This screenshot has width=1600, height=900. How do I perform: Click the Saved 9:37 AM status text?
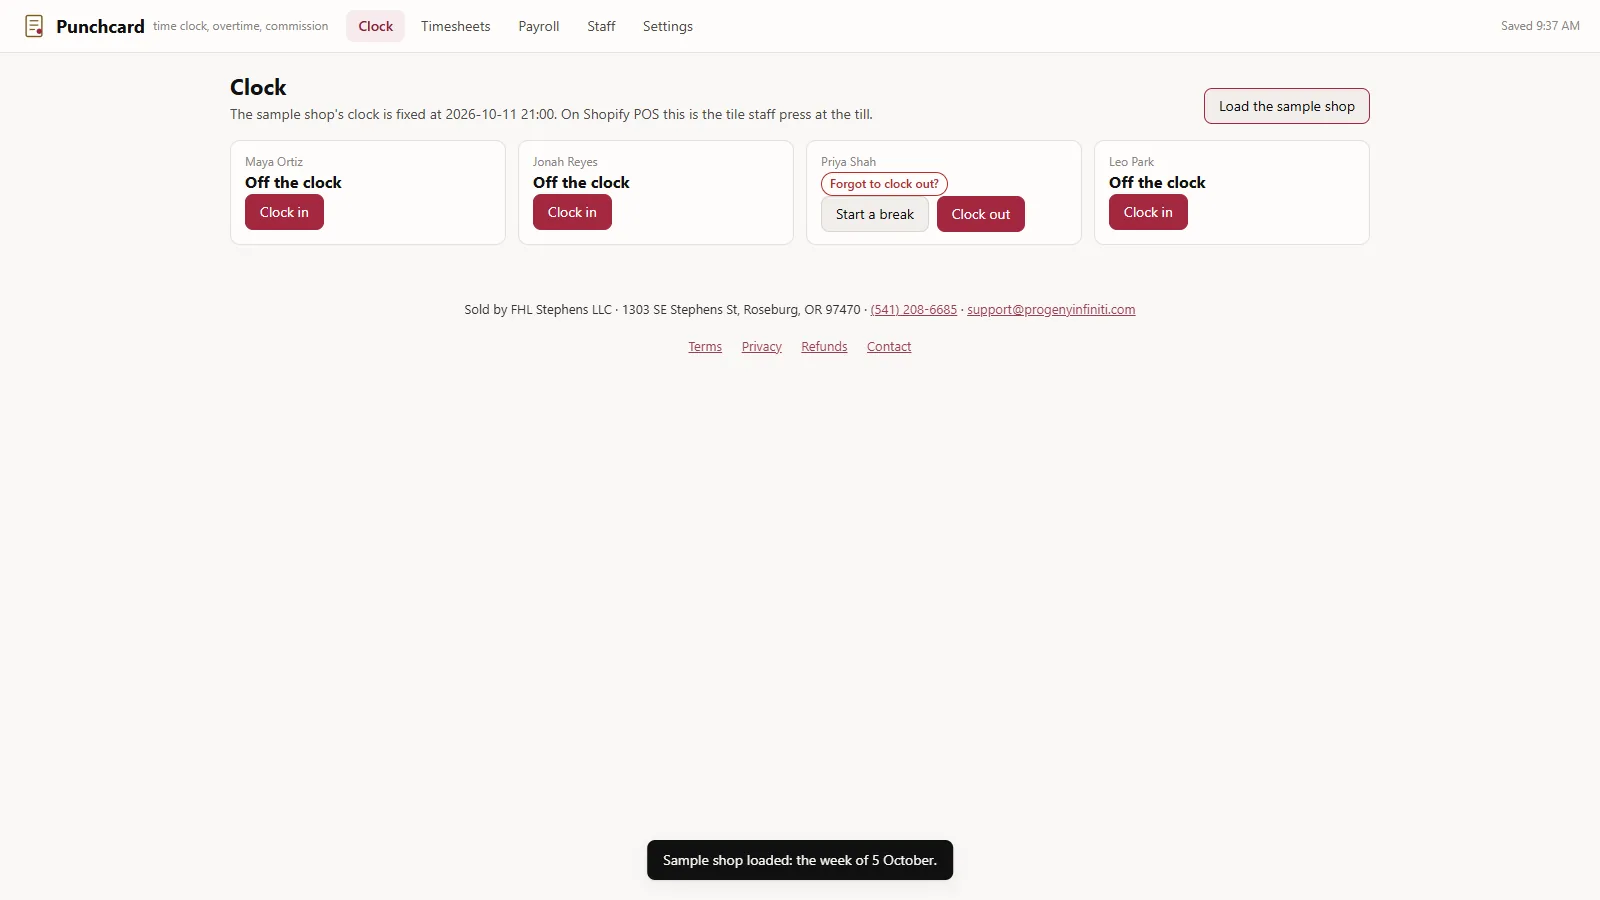pos(1540,26)
